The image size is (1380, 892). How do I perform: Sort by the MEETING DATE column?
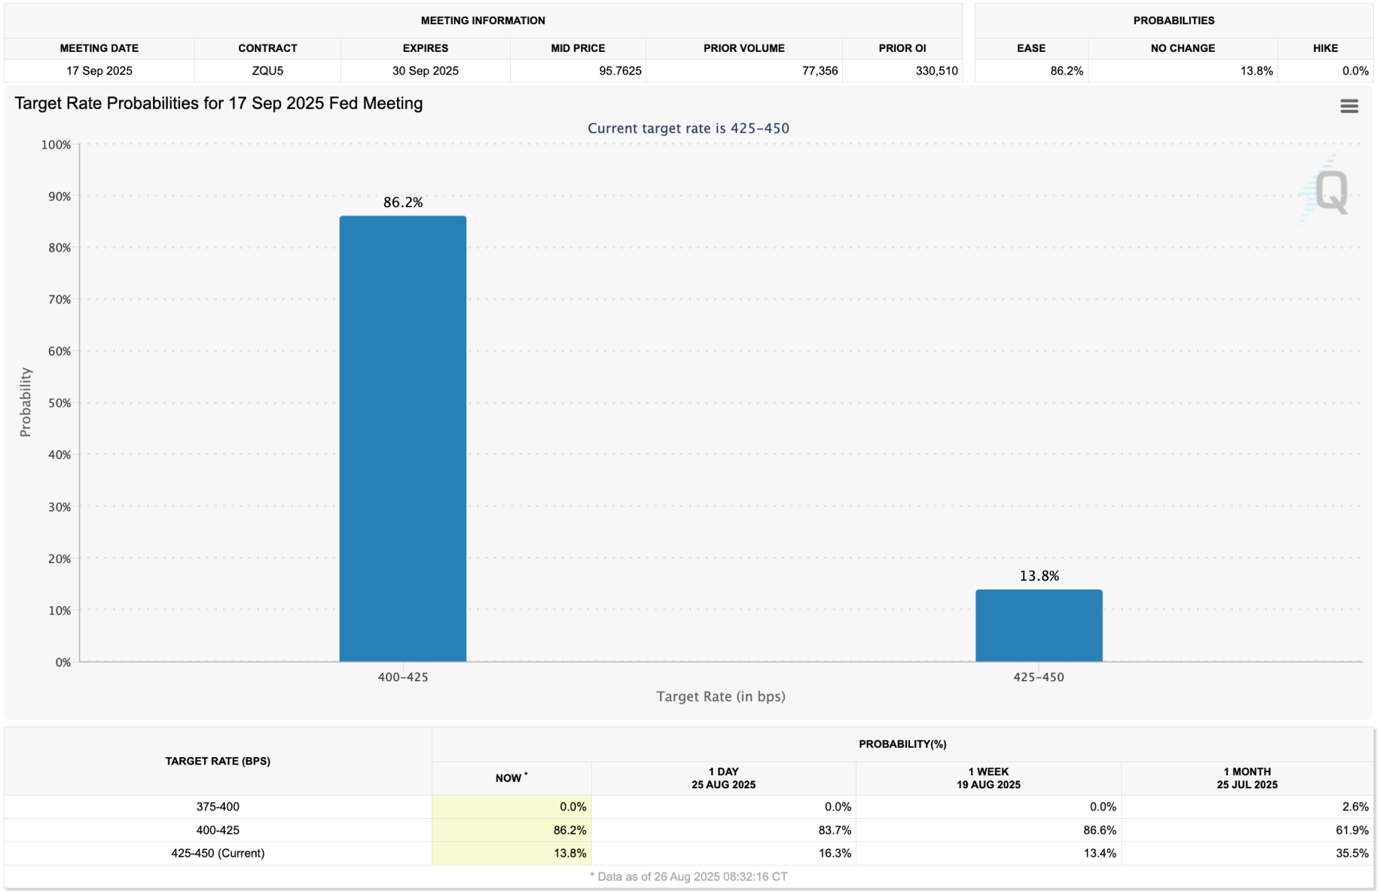99,47
